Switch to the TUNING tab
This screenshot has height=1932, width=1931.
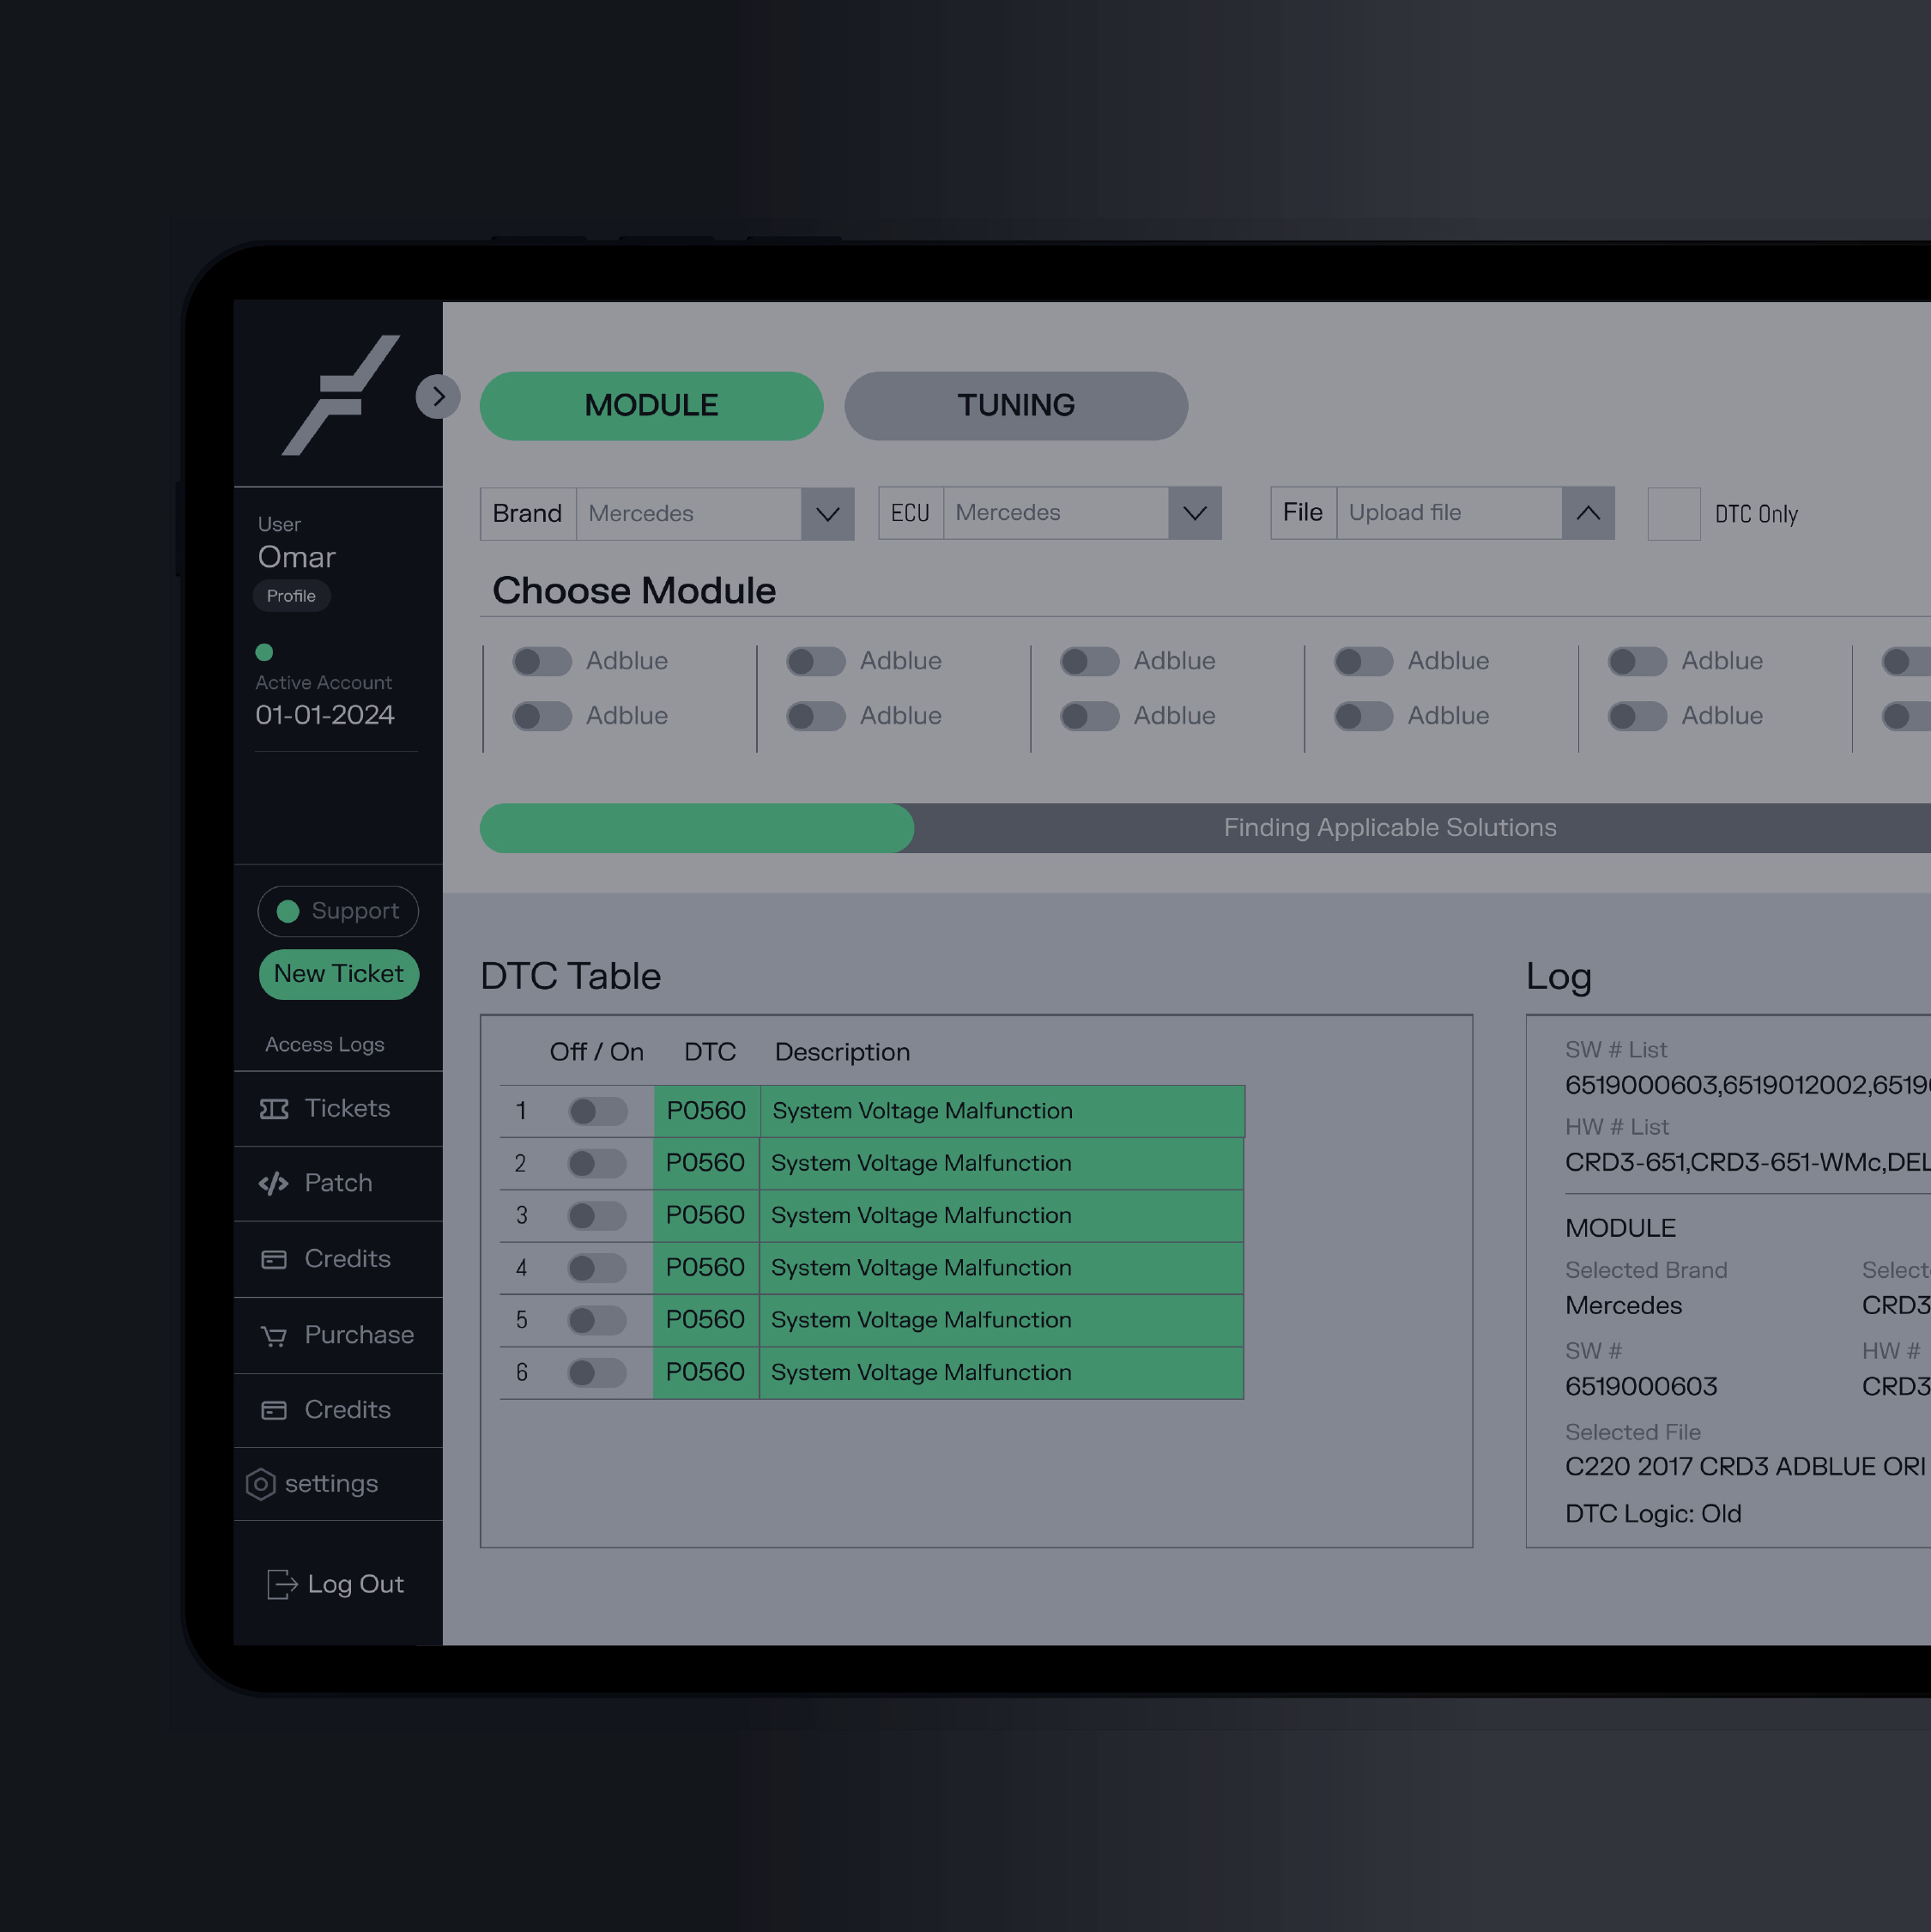pos(1015,406)
